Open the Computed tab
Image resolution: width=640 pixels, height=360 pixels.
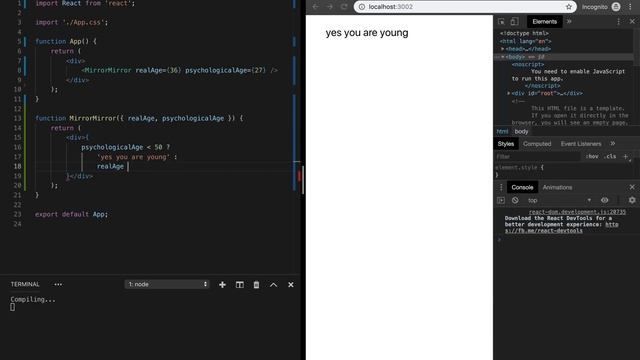(x=537, y=144)
